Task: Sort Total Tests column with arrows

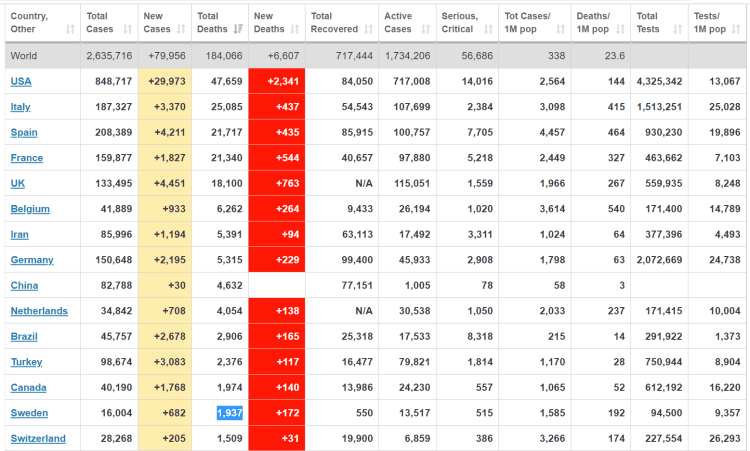Action: [677, 30]
